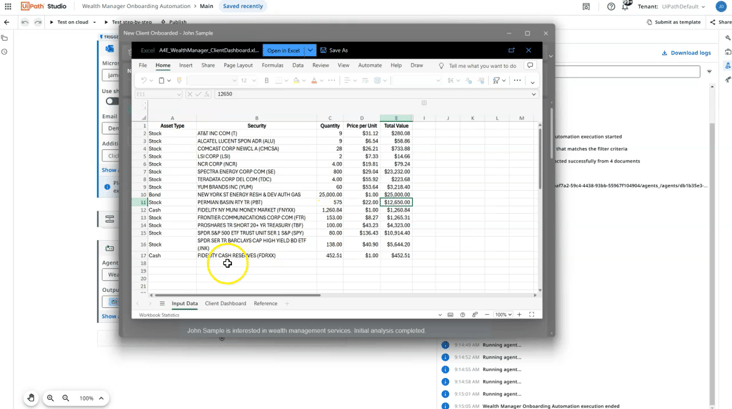The height and width of the screenshot is (409, 732).
Task: Expand the fill color dropdown arrow
Action: coord(304,80)
